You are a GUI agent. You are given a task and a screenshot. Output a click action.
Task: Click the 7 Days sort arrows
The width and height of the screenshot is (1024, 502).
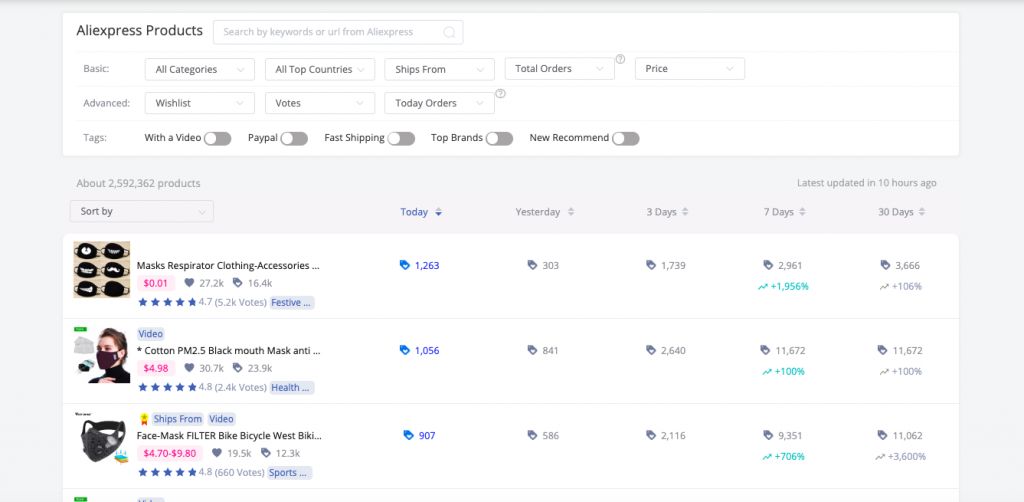pyautogui.click(x=802, y=212)
